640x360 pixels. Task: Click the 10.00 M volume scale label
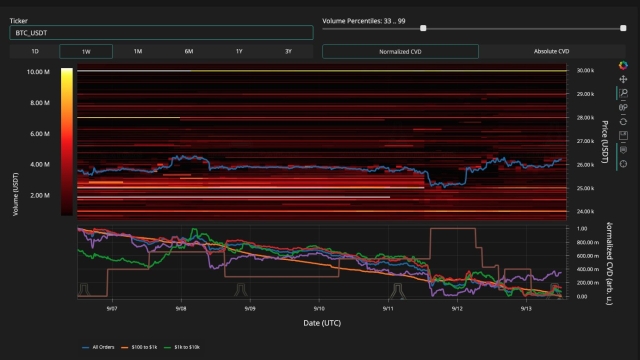(38, 72)
